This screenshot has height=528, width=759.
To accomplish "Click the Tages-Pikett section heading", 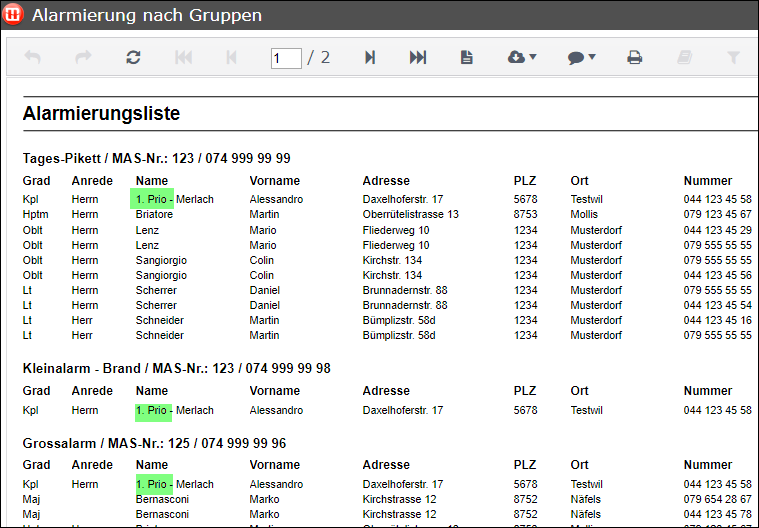I will [156, 158].
